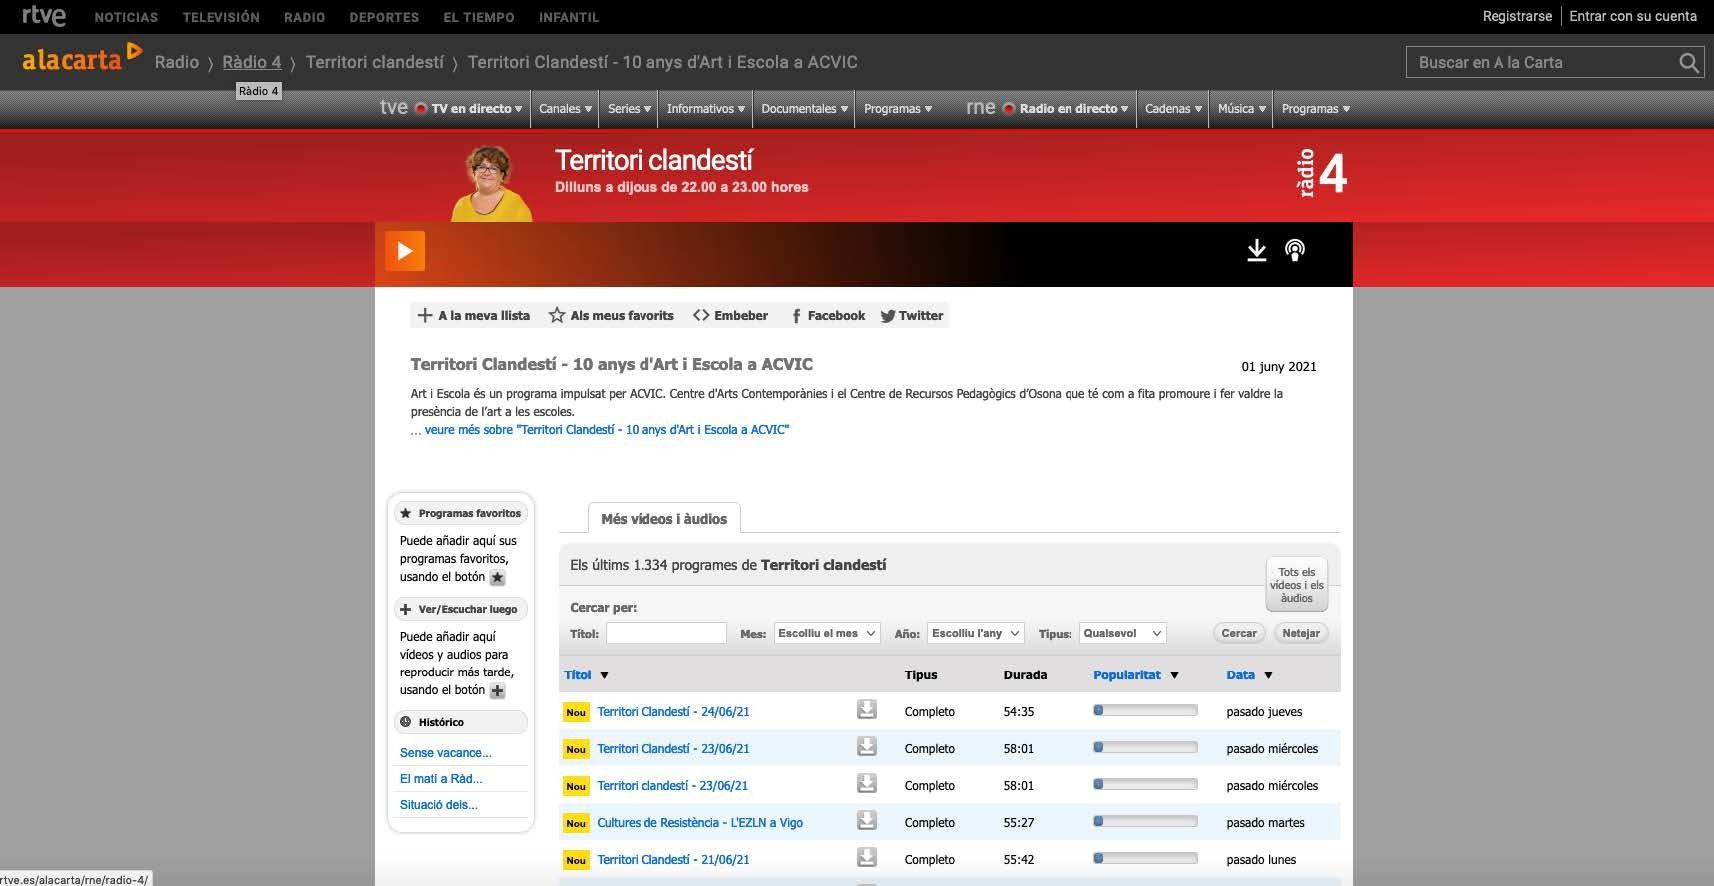
Task: Expand the Canales menu
Action: (x=565, y=109)
